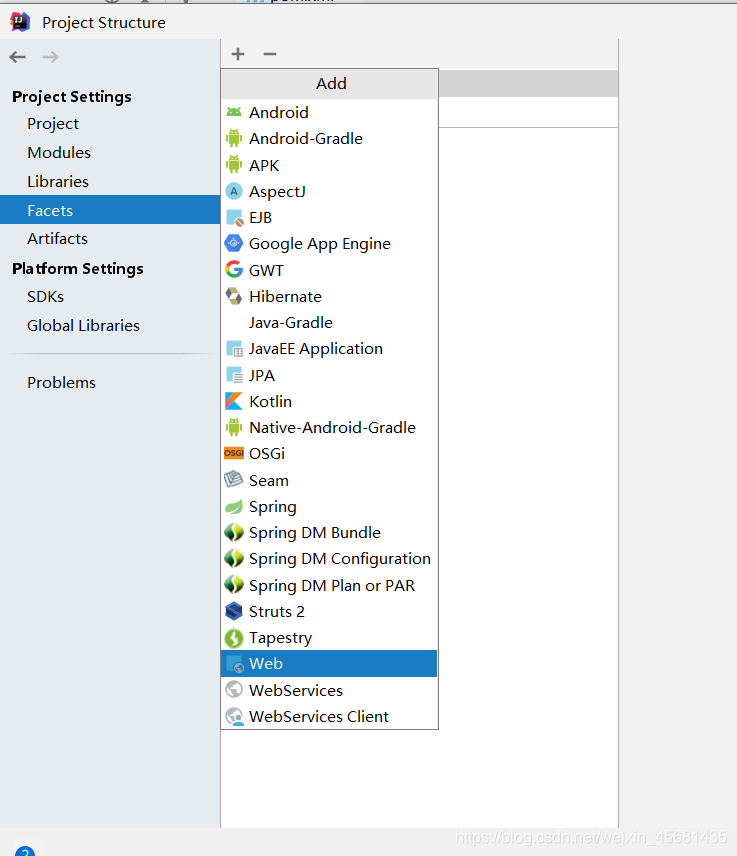This screenshot has width=737, height=856.
Task: Select the highlighted Web facet
Action: pos(329,663)
